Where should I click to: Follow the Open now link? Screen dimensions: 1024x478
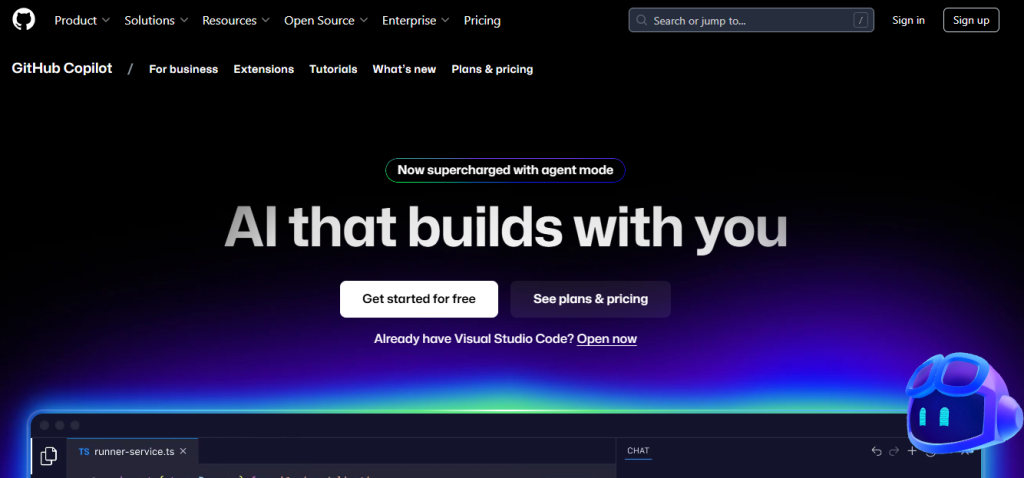[x=607, y=339]
